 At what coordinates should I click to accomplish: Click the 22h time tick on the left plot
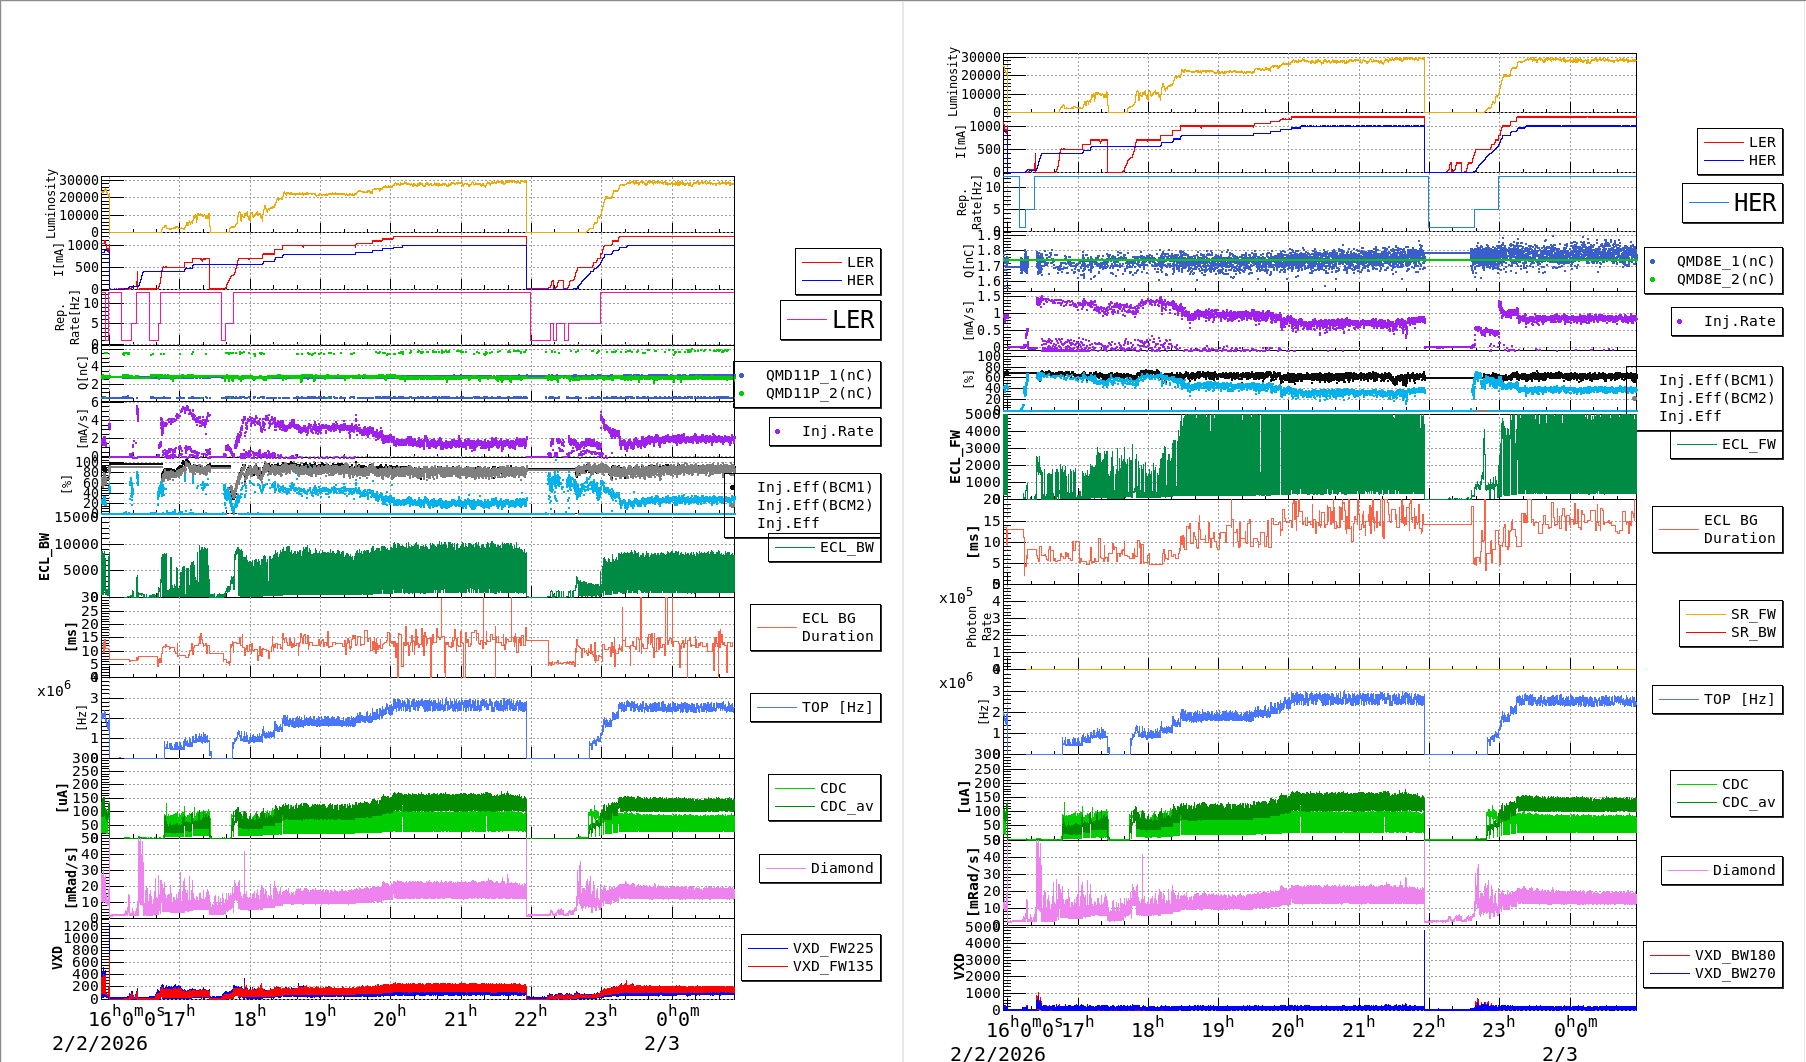531,1018
